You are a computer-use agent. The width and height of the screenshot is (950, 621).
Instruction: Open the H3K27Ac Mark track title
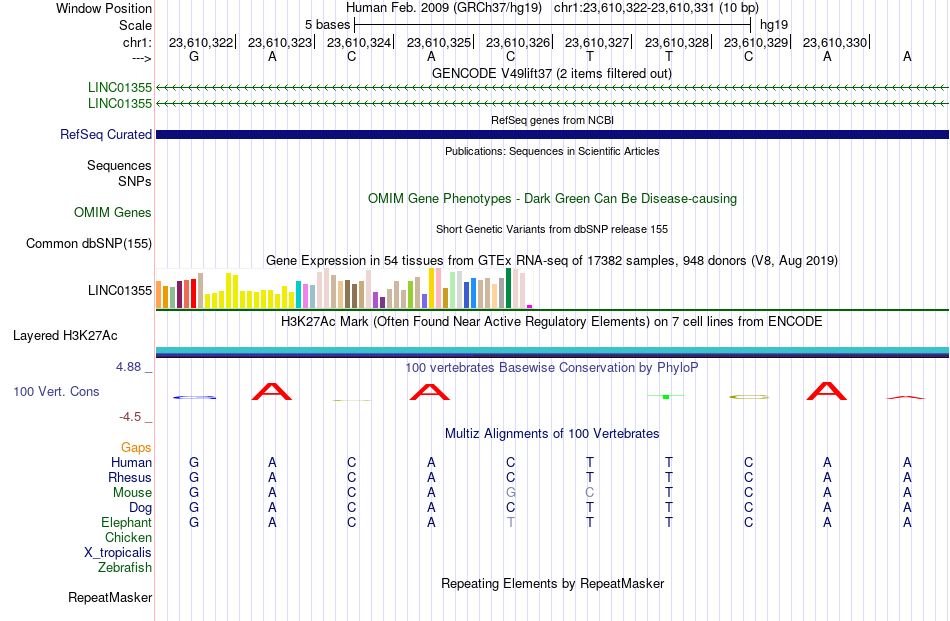point(552,322)
